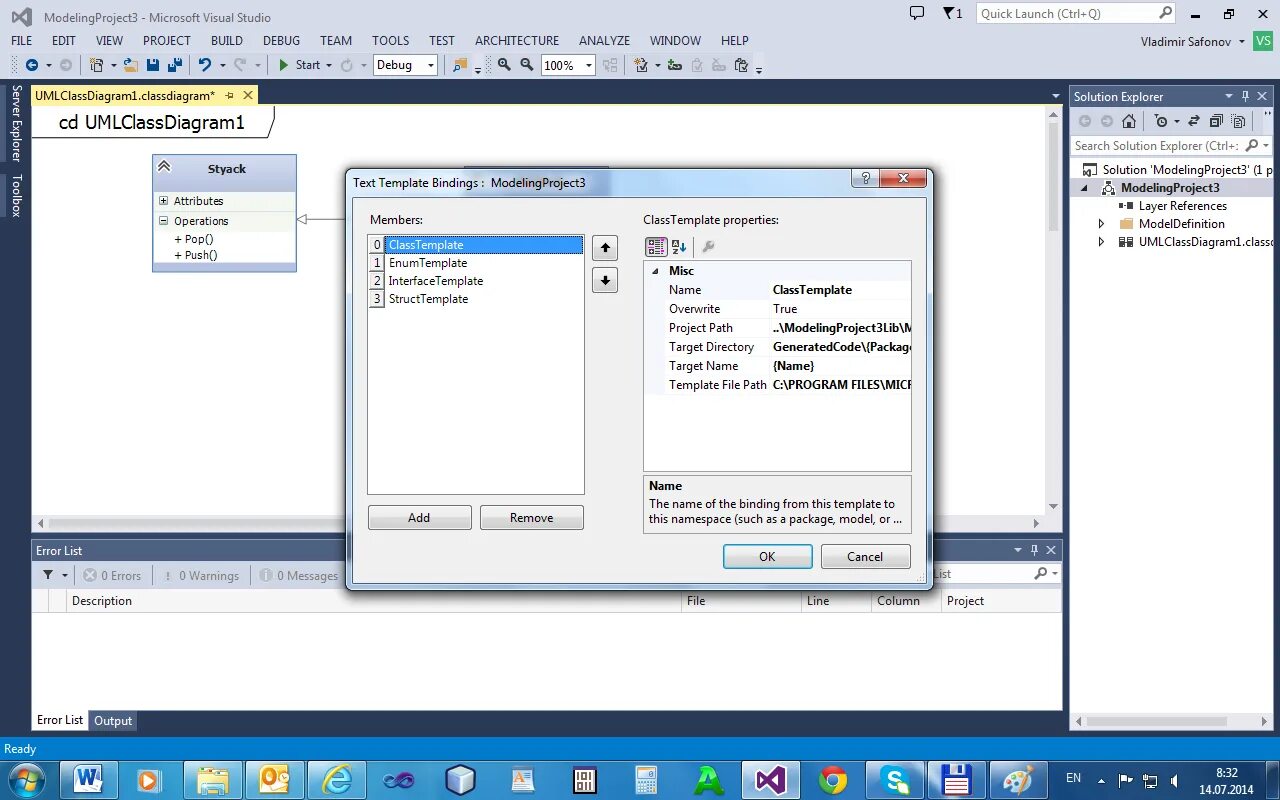
Task: Open the TEAM menu
Action: point(336,40)
